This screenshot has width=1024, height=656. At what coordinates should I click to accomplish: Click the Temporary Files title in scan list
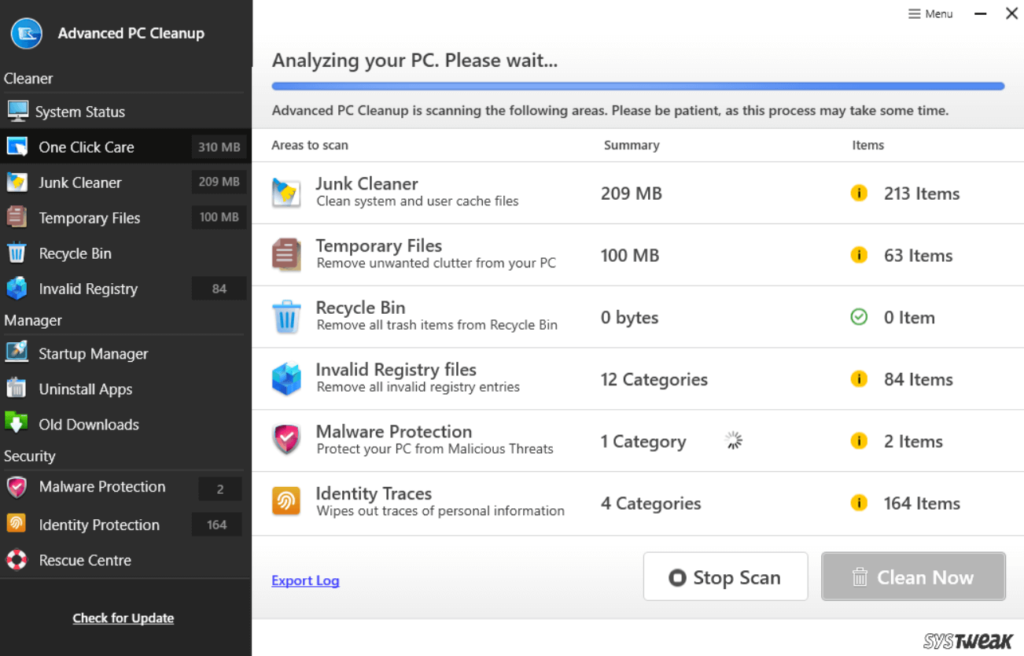point(379,246)
